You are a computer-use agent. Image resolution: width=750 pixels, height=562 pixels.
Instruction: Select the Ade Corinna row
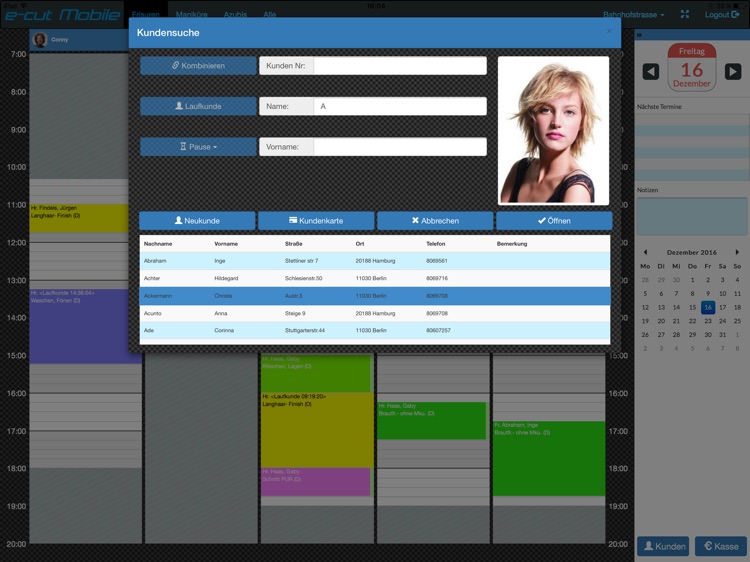click(x=375, y=330)
